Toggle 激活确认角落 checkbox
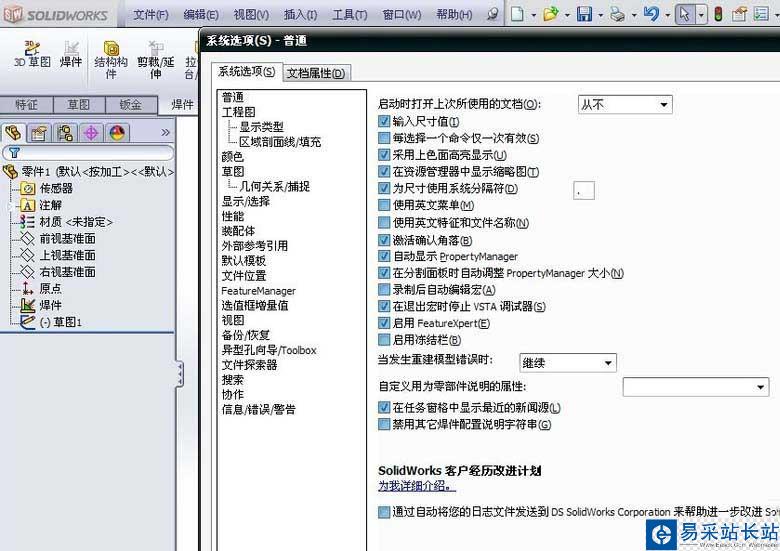Image resolution: width=780 pixels, height=551 pixels. [384, 240]
